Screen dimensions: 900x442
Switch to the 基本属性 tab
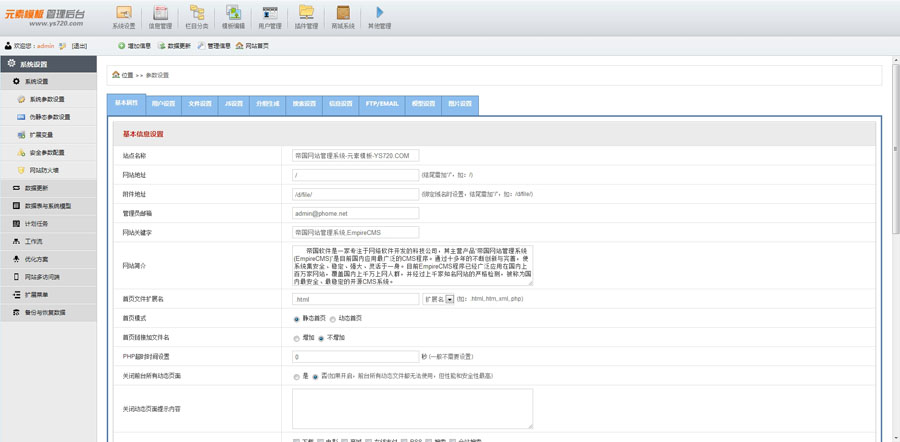coord(126,104)
